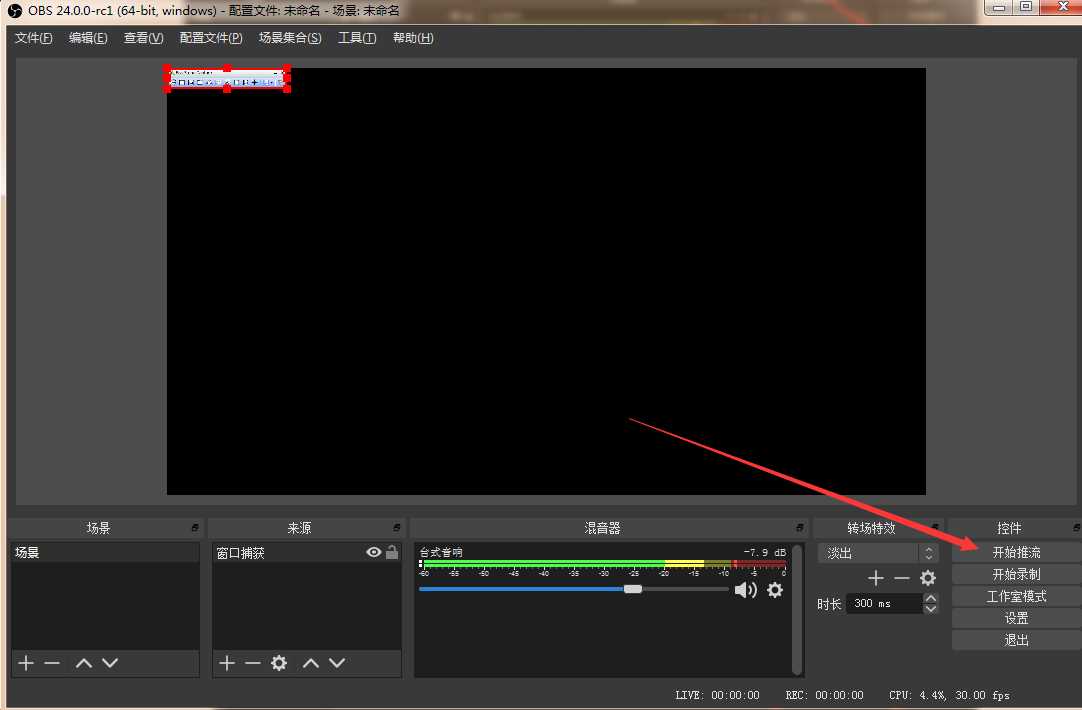This screenshot has height=710, width=1082.
Task: Remove the selected scene with minus icon
Action: [x=52, y=663]
